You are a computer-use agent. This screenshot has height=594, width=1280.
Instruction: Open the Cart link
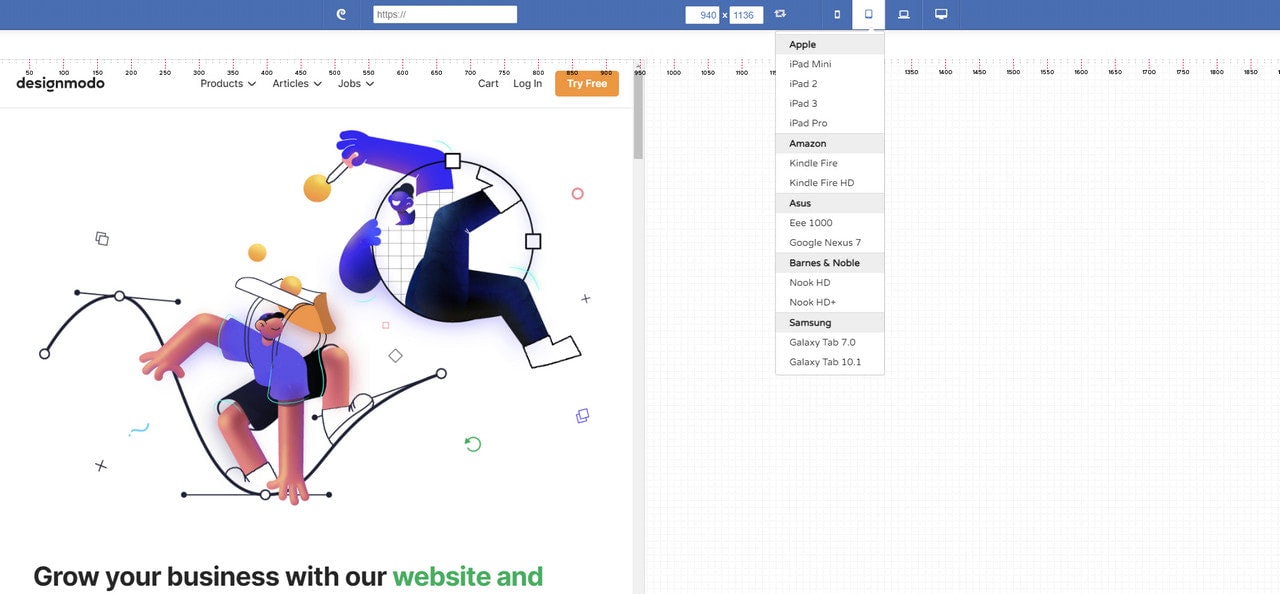[488, 84]
